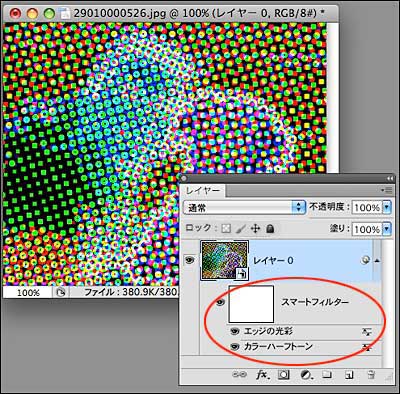Lock image pixels brush icon
The height and width of the screenshot is (394, 400).
click(240, 229)
